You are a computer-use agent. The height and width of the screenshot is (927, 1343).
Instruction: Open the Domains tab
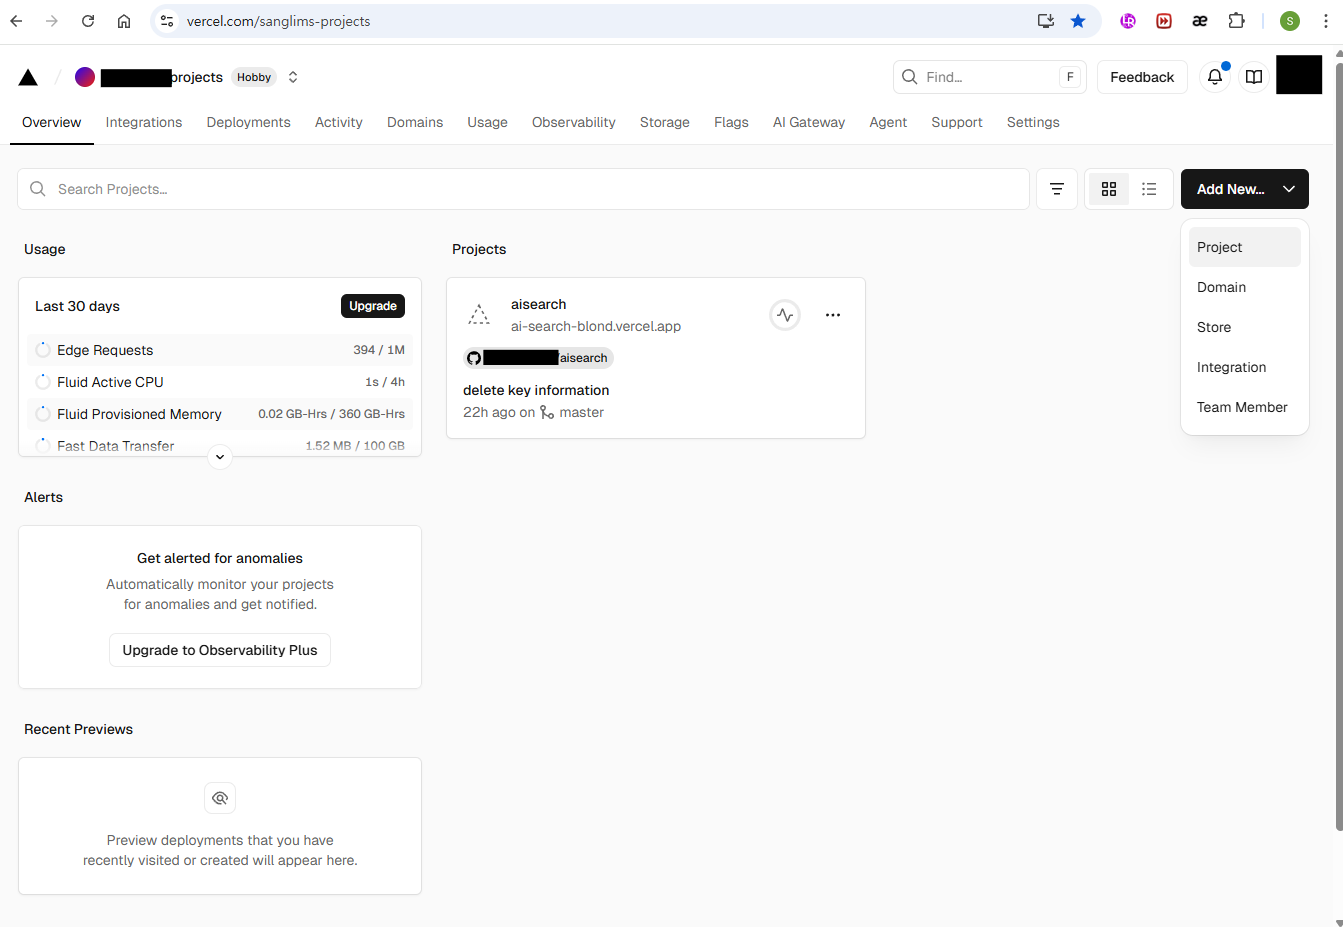tap(415, 122)
